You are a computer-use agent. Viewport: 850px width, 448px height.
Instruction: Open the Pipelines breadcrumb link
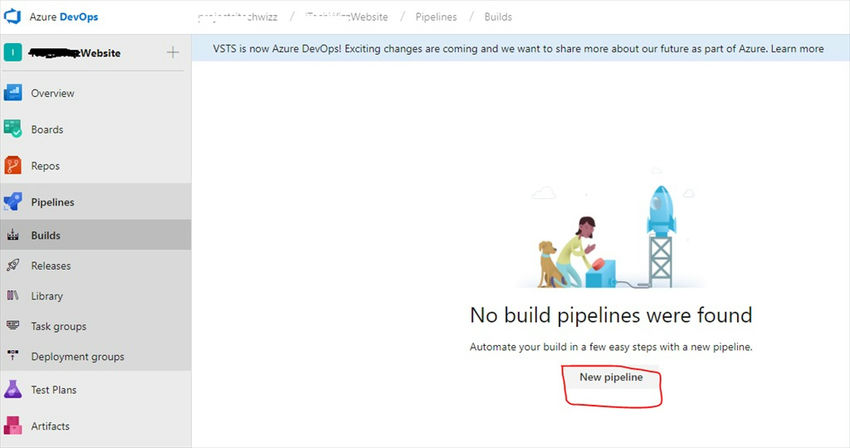(436, 17)
